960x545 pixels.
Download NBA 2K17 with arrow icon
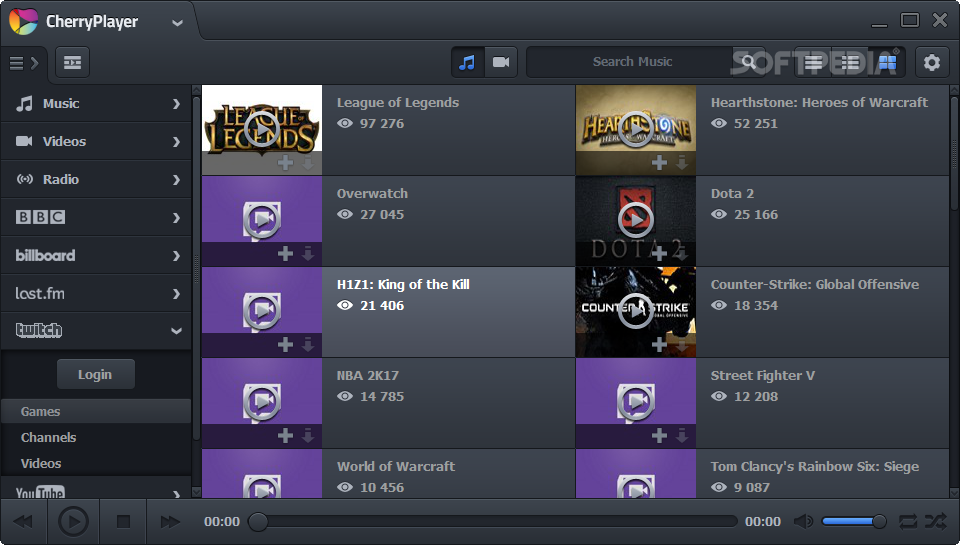pos(308,435)
